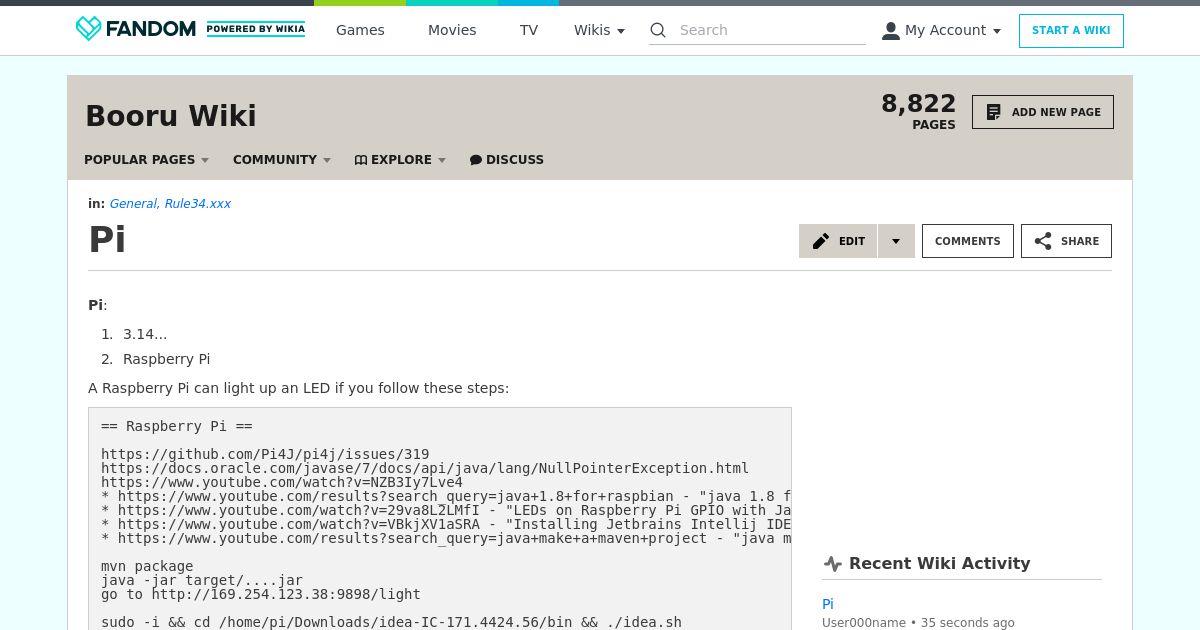This screenshot has width=1200, height=630.
Task: Click the Start a Wiki button
Action: pos(1071,31)
